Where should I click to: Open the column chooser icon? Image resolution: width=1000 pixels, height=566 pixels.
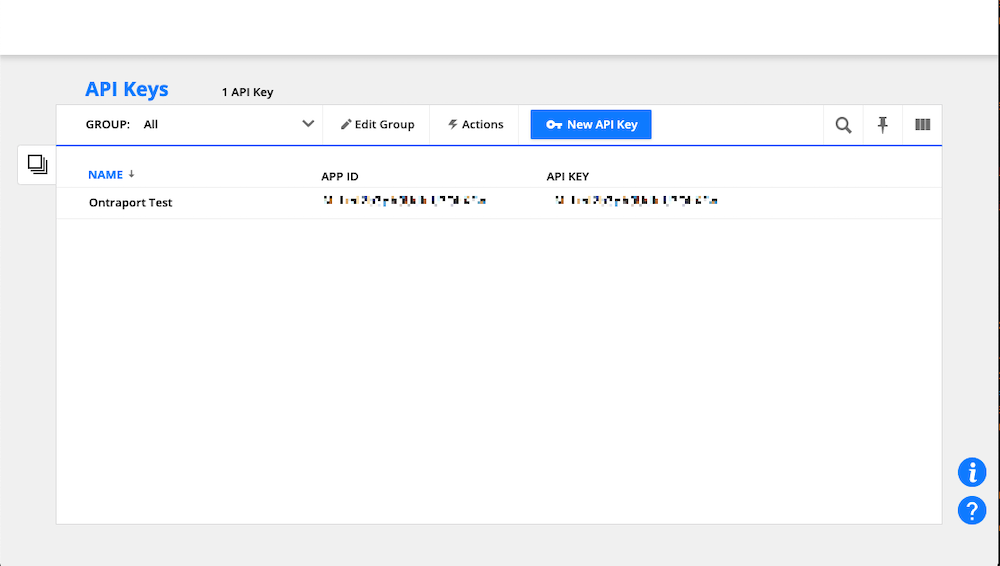click(x=922, y=125)
